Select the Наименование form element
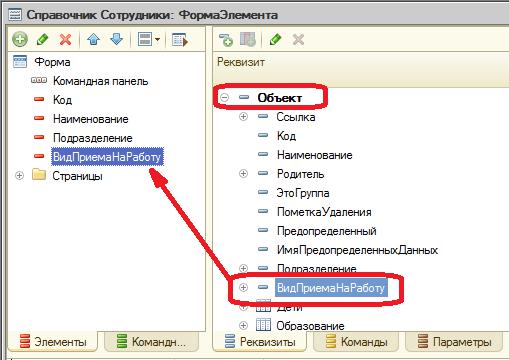The height and width of the screenshot is (360, 509). pyautogui.click(x=91, y=119)
